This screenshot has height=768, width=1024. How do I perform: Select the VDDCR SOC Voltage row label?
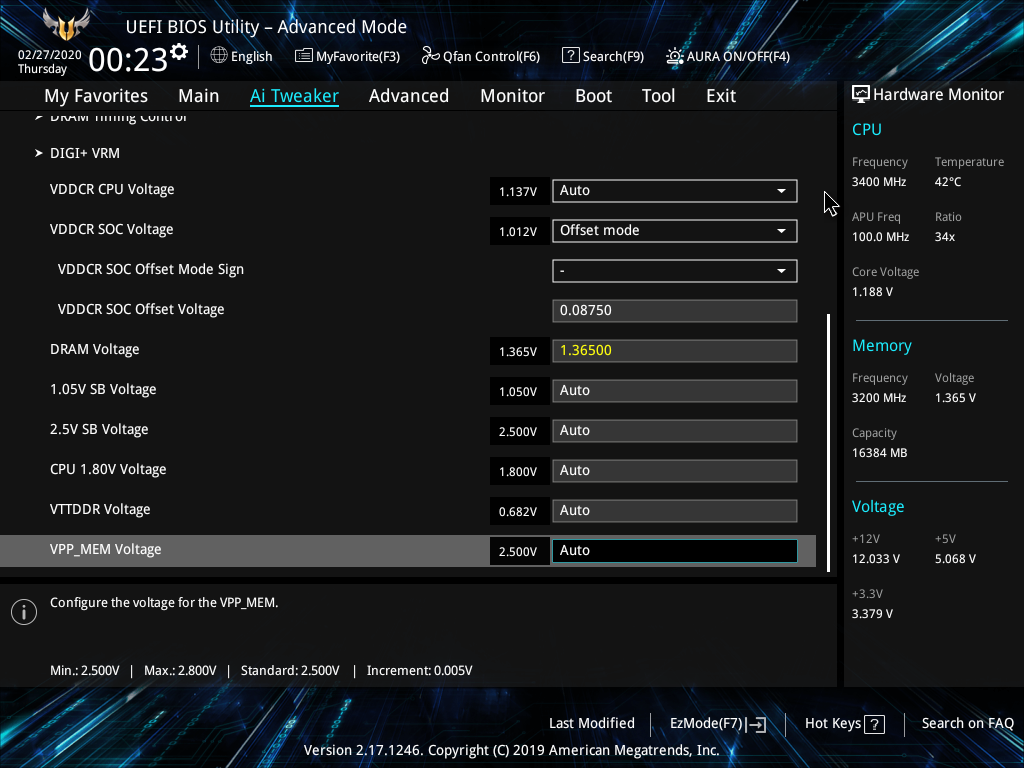coord(111,230)
